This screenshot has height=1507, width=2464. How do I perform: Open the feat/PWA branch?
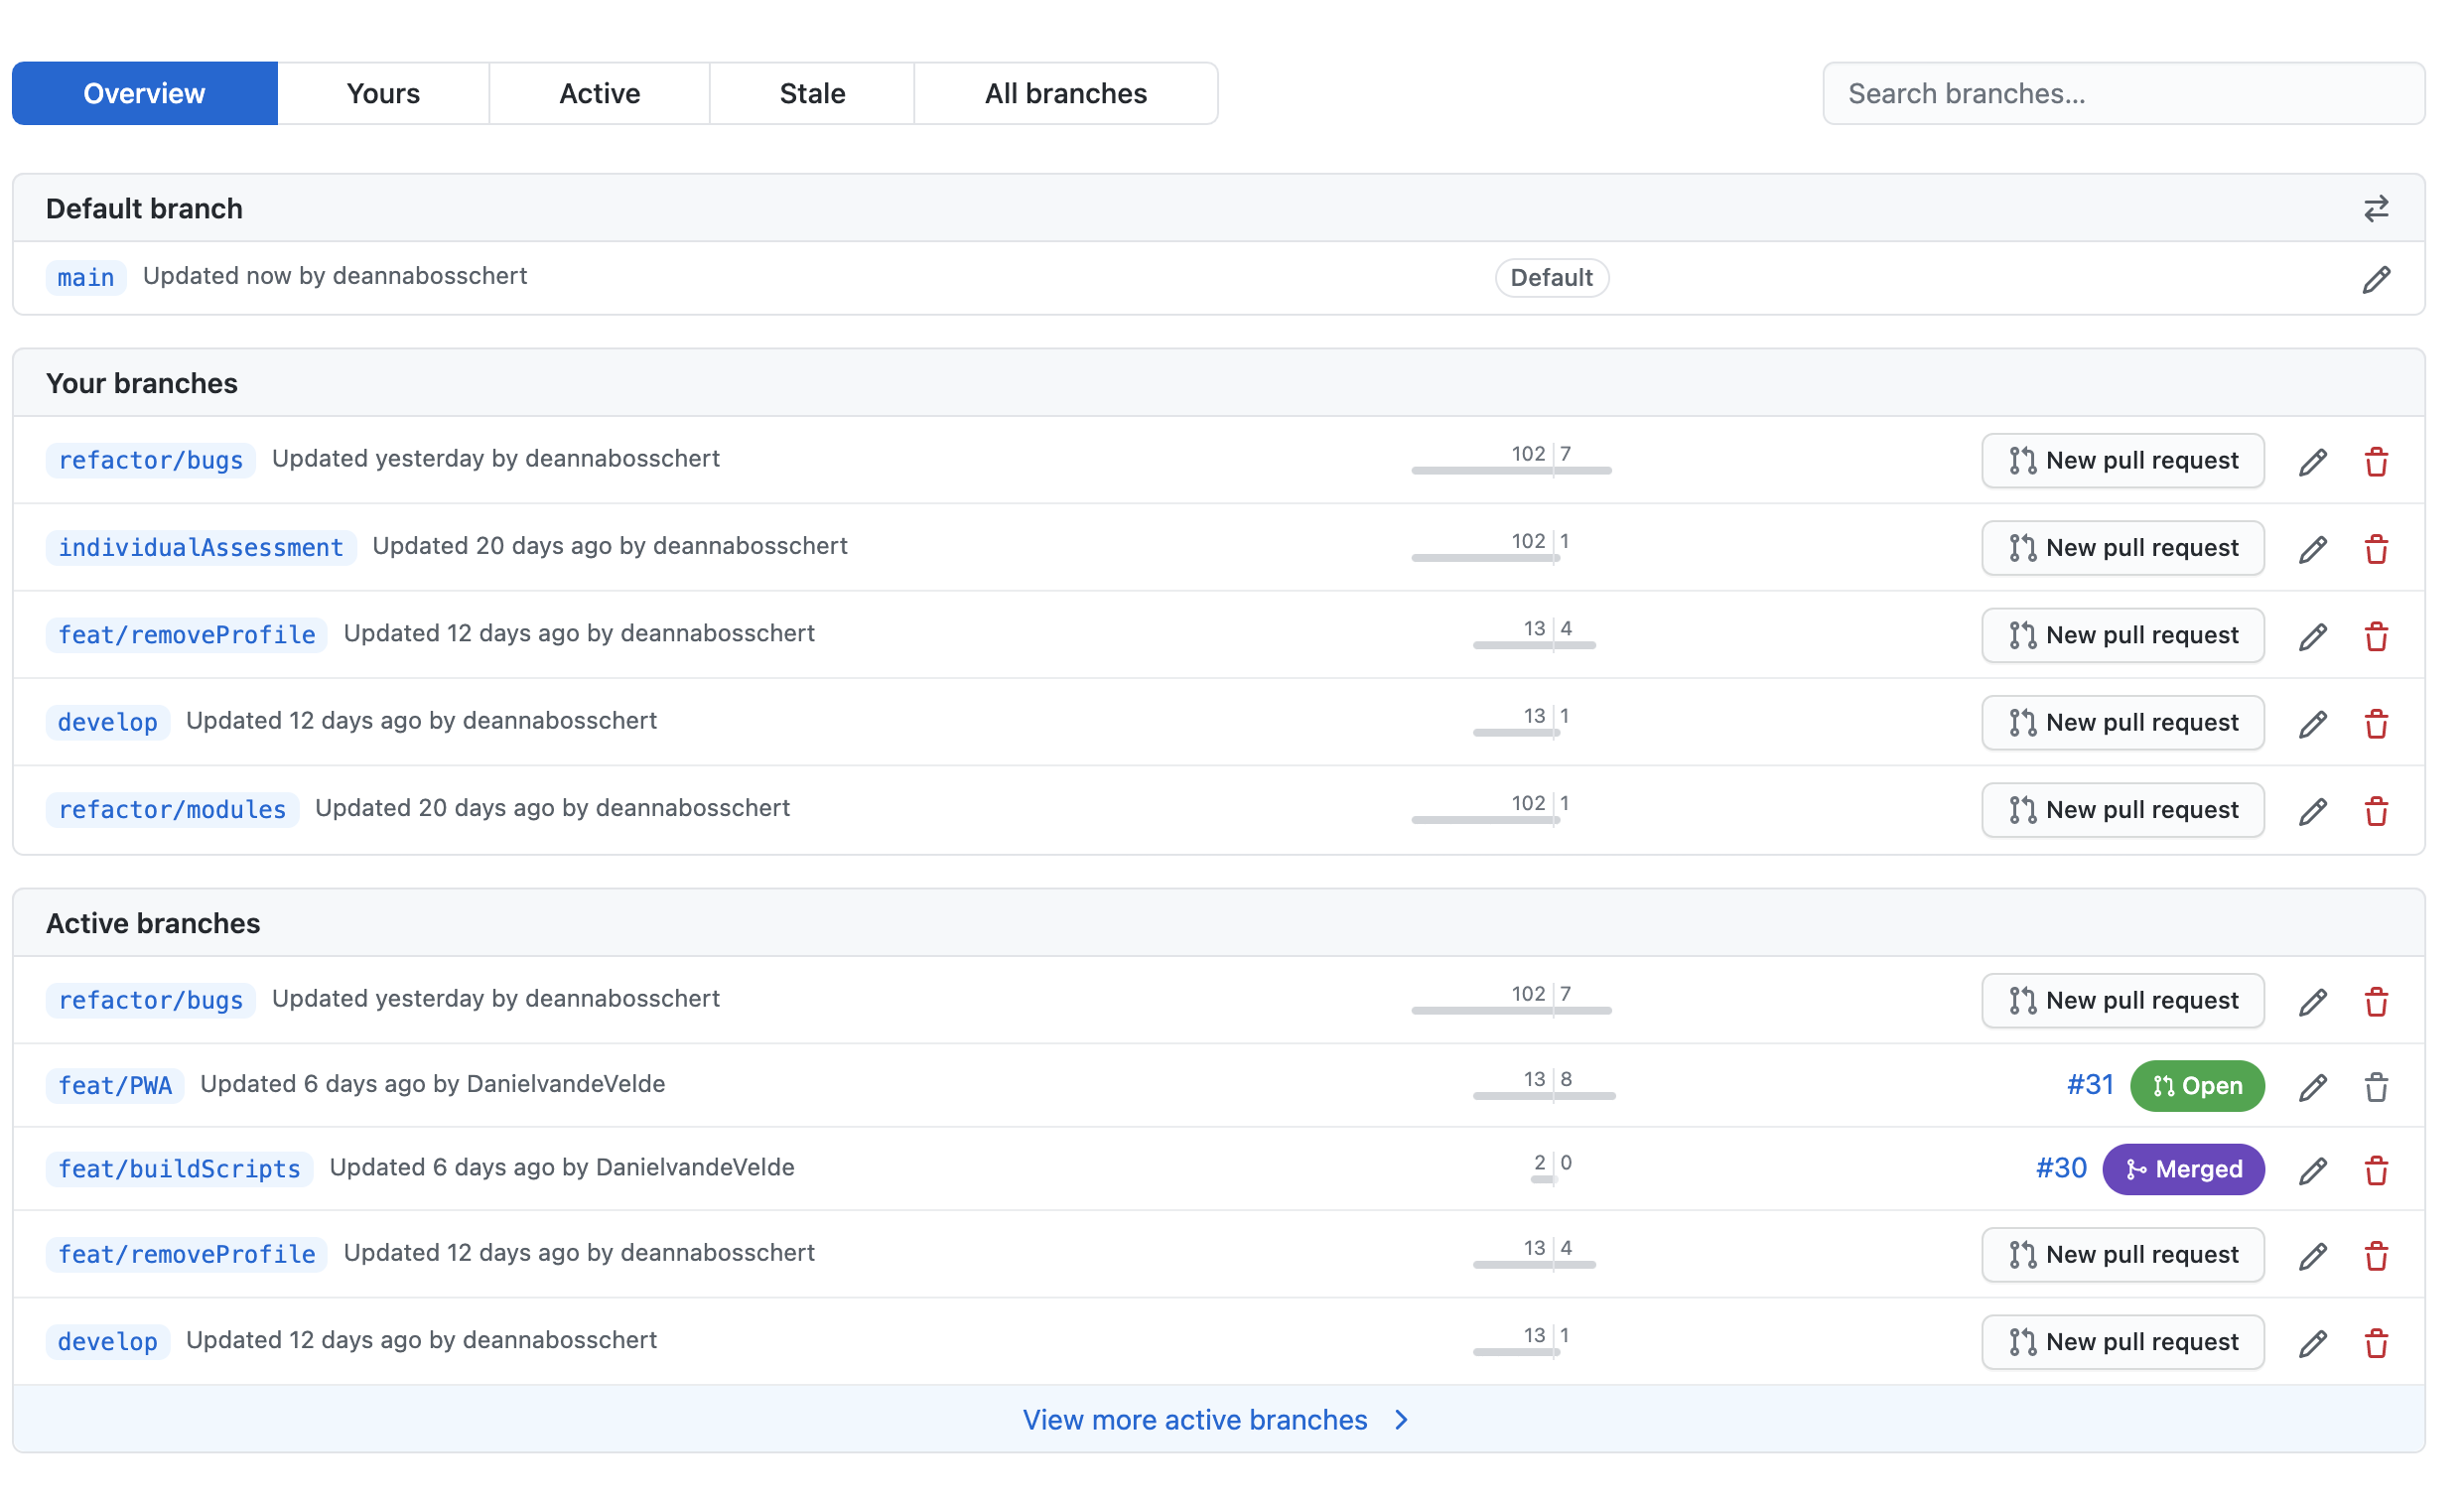point(114,1085)
